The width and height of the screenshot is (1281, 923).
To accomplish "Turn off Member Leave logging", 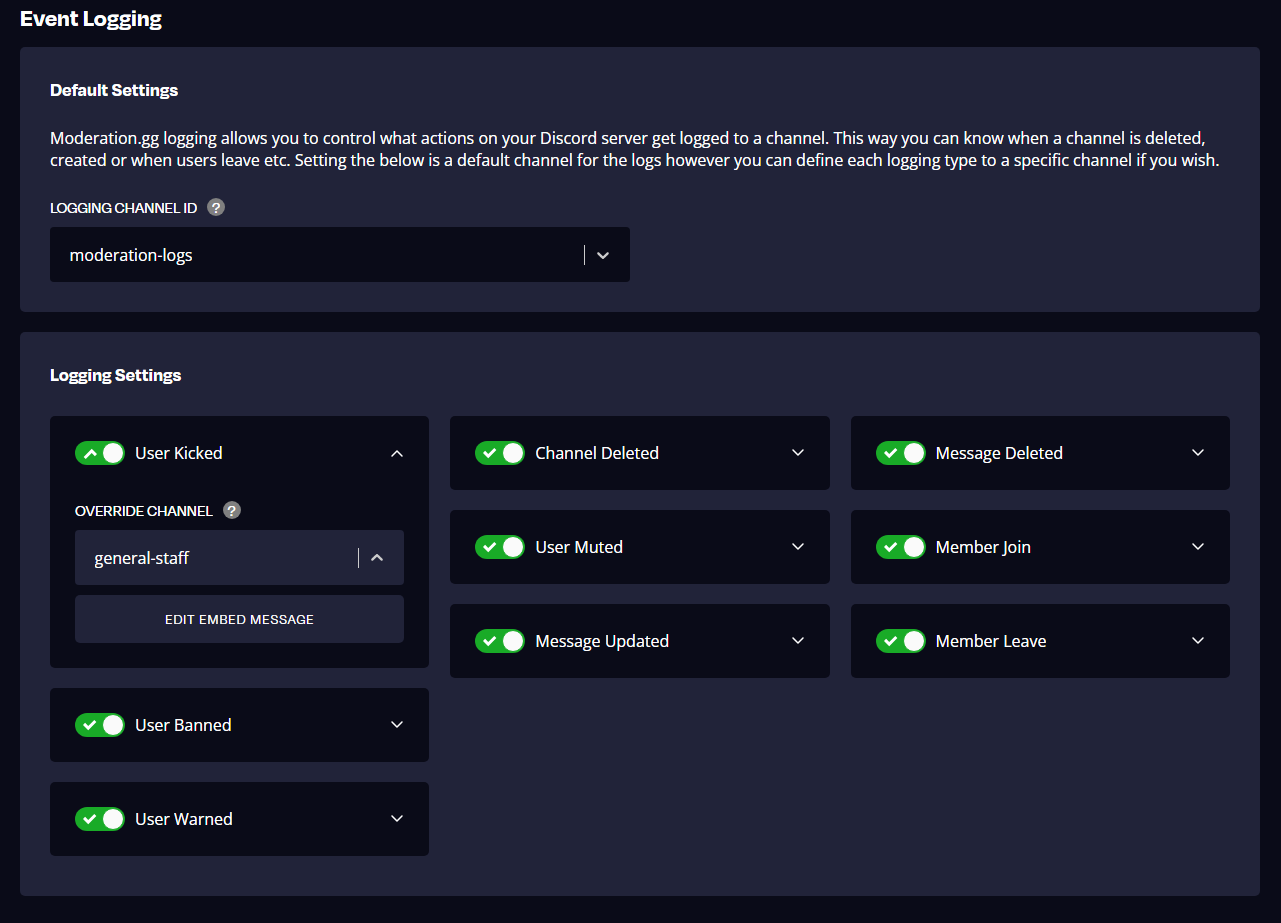I will pos(901,641).
